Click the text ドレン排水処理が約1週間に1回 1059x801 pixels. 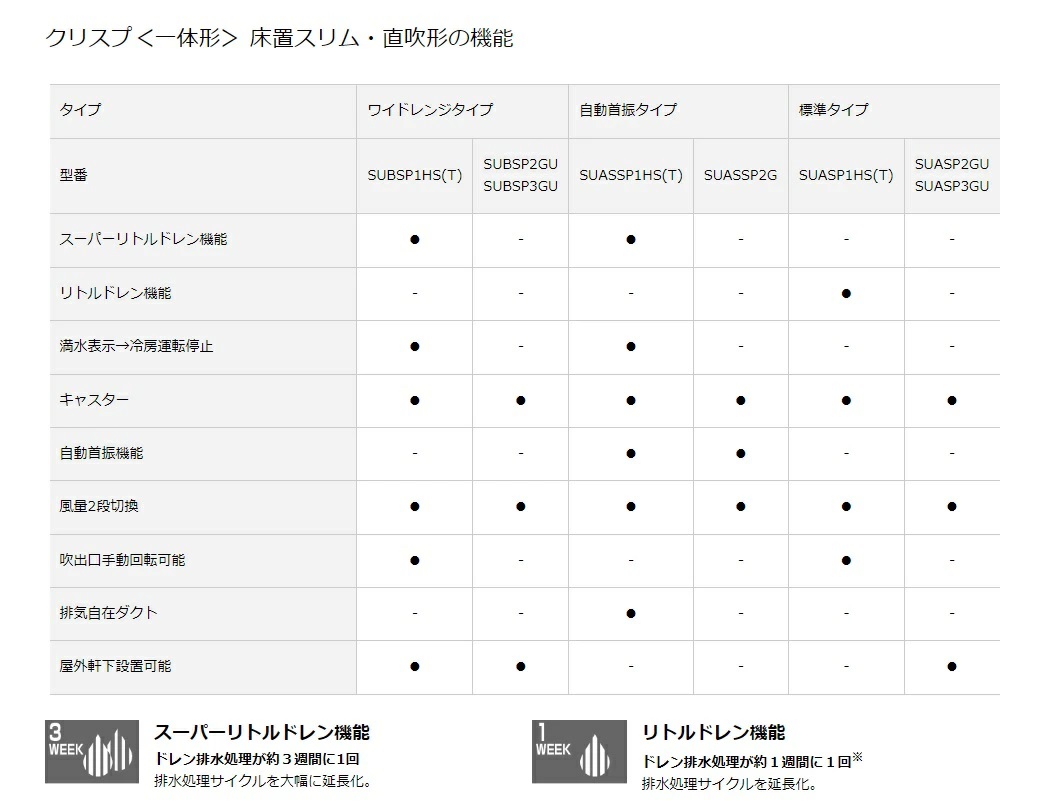click(x=746, y=762)
